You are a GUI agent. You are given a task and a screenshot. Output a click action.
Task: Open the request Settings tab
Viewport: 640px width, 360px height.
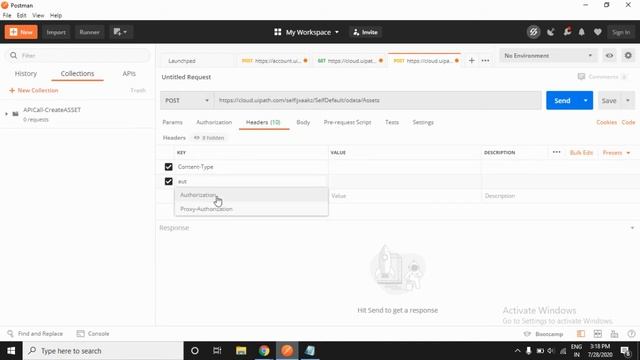pos(423,122)
